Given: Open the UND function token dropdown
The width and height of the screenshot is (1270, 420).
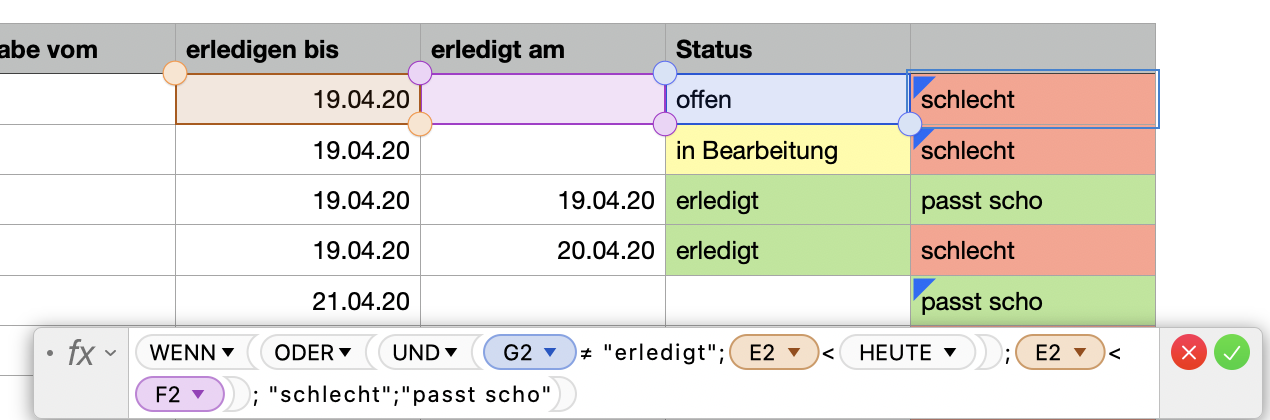Looking at the screenshot, I should point(451,352).
